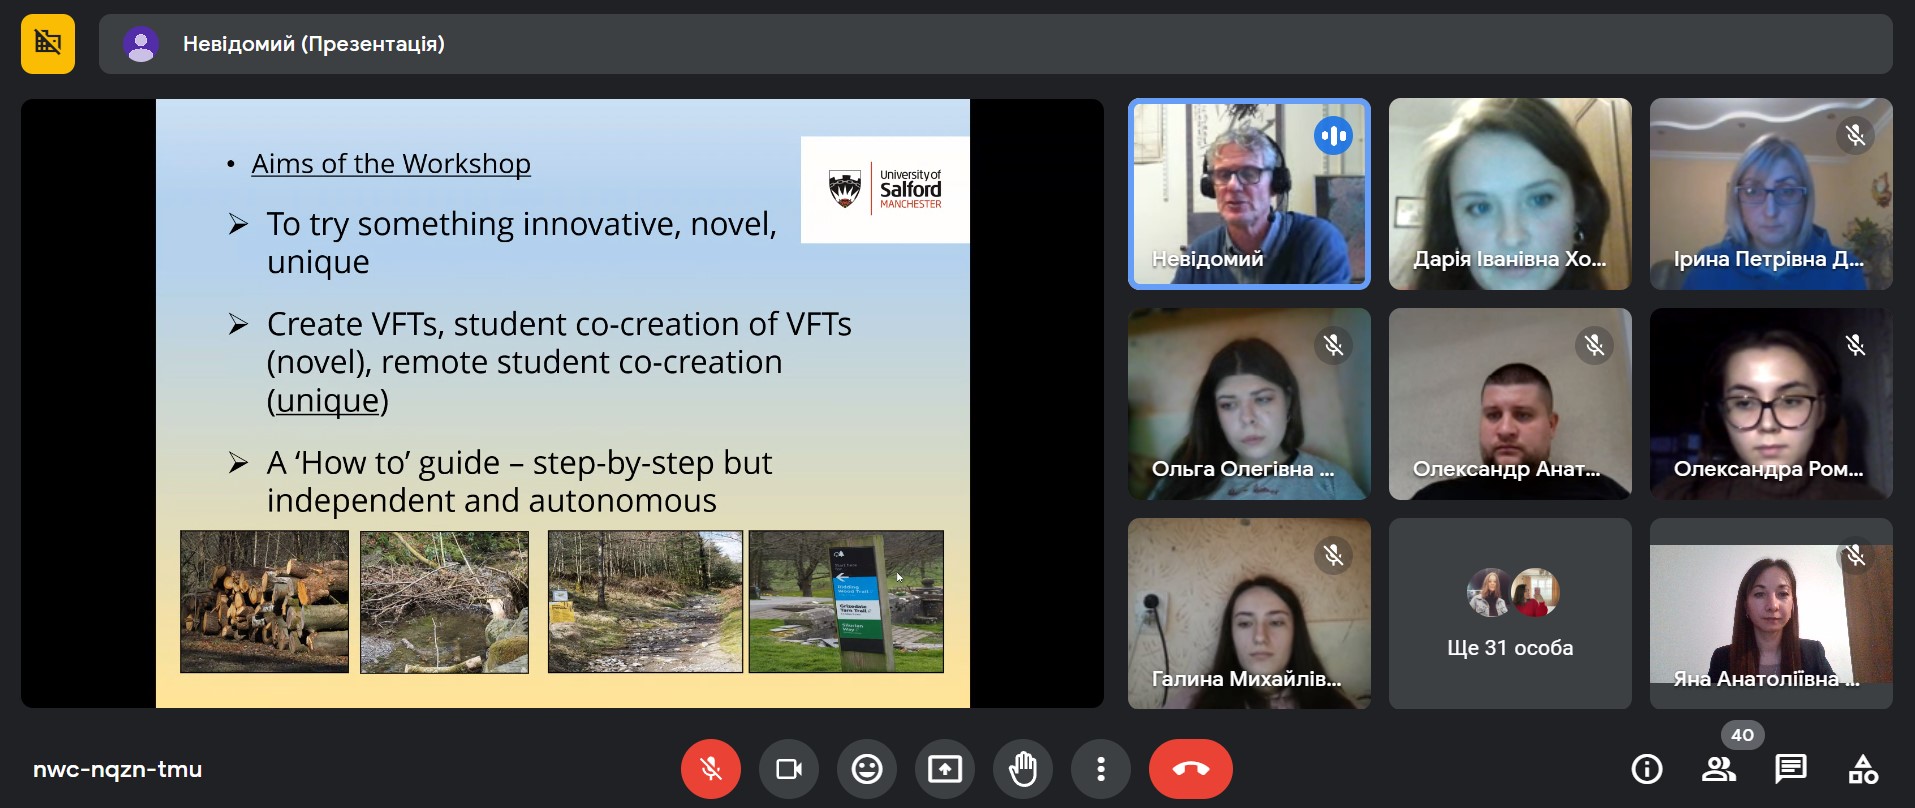Click presenter avatar beside Невідомий (Презентація)
The image size is (1915, 808).
141,44
